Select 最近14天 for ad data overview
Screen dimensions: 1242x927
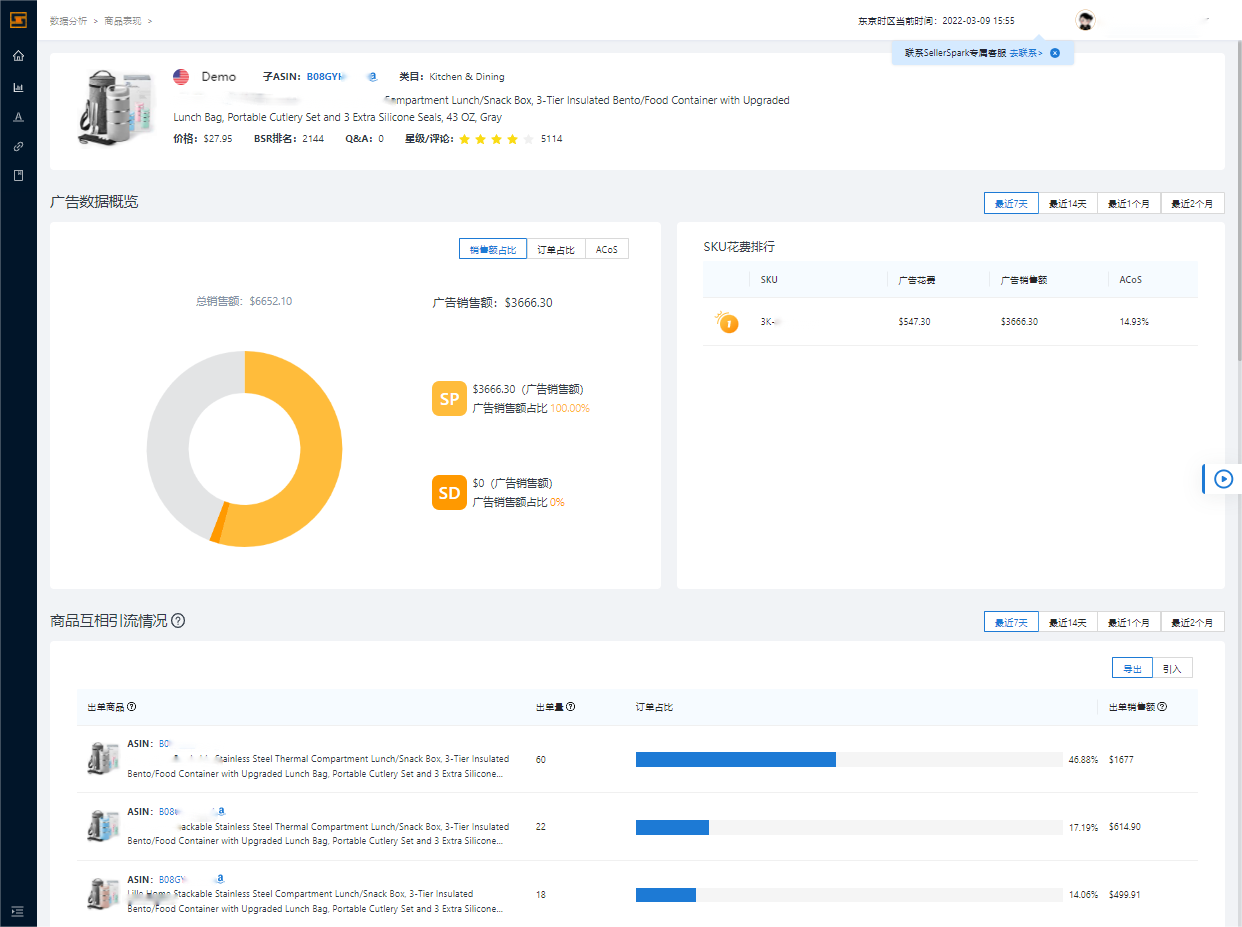(x=1067, y=203)
